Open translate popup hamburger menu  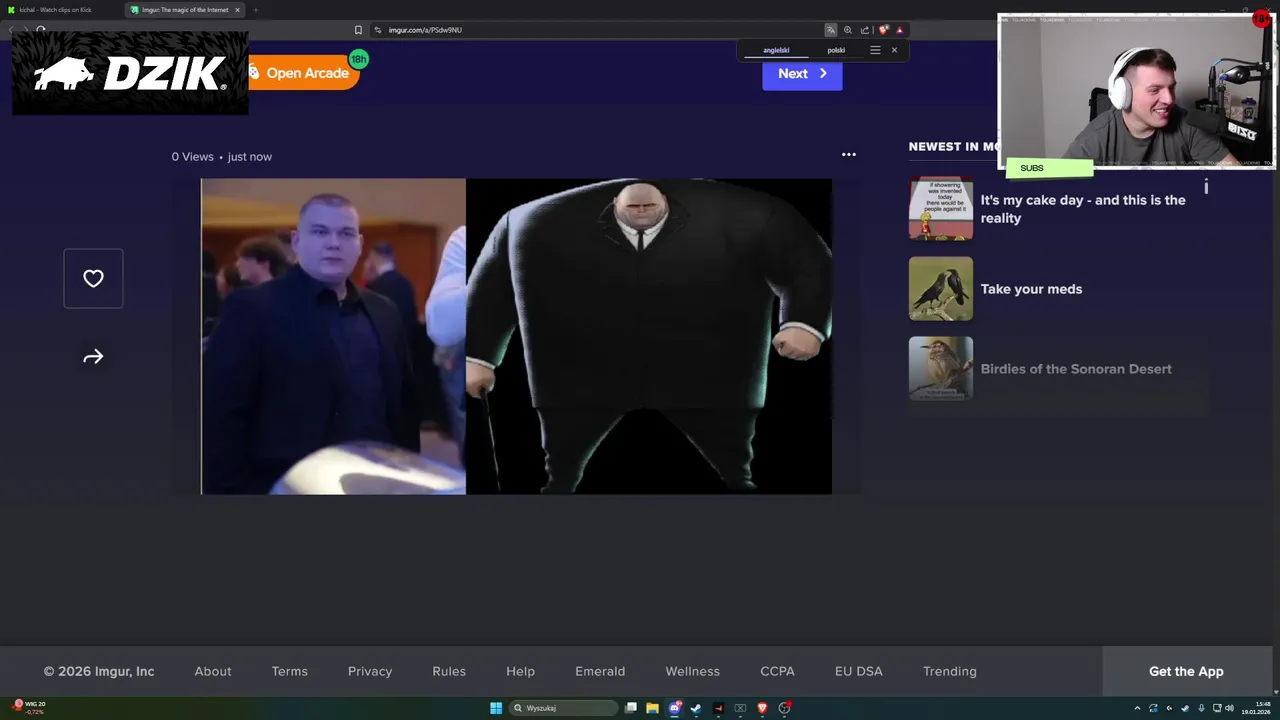click(875, 50)
